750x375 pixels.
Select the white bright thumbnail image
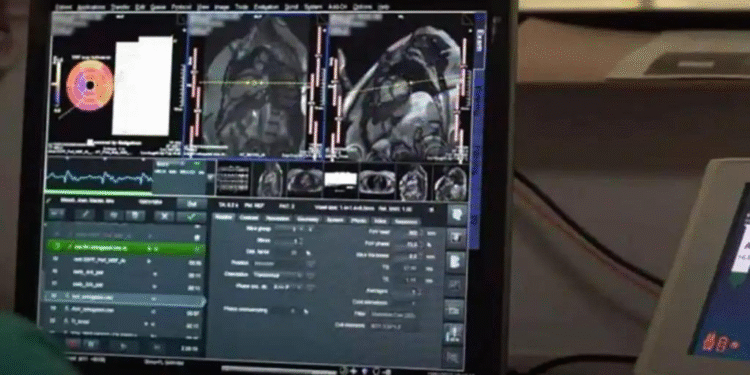(x=341, y=181)
